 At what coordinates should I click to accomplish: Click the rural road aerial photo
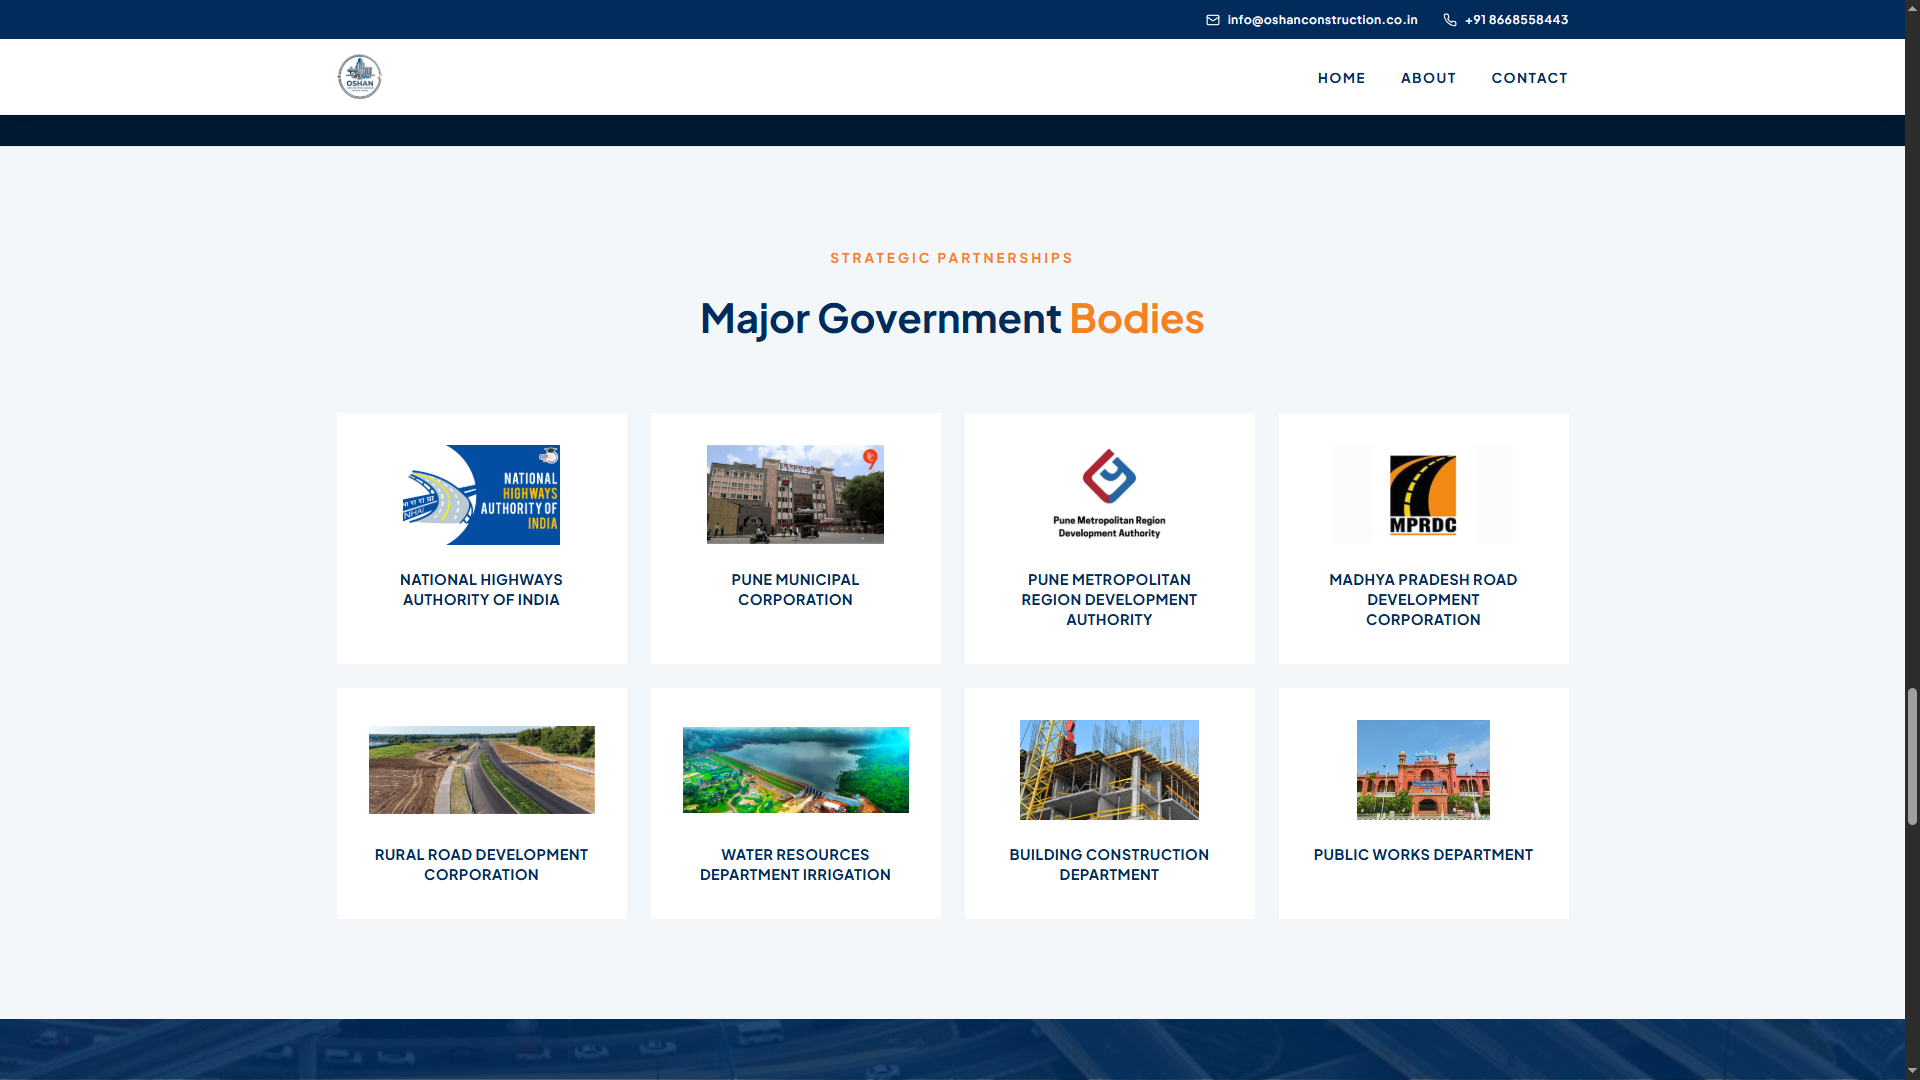click(481, 770)
